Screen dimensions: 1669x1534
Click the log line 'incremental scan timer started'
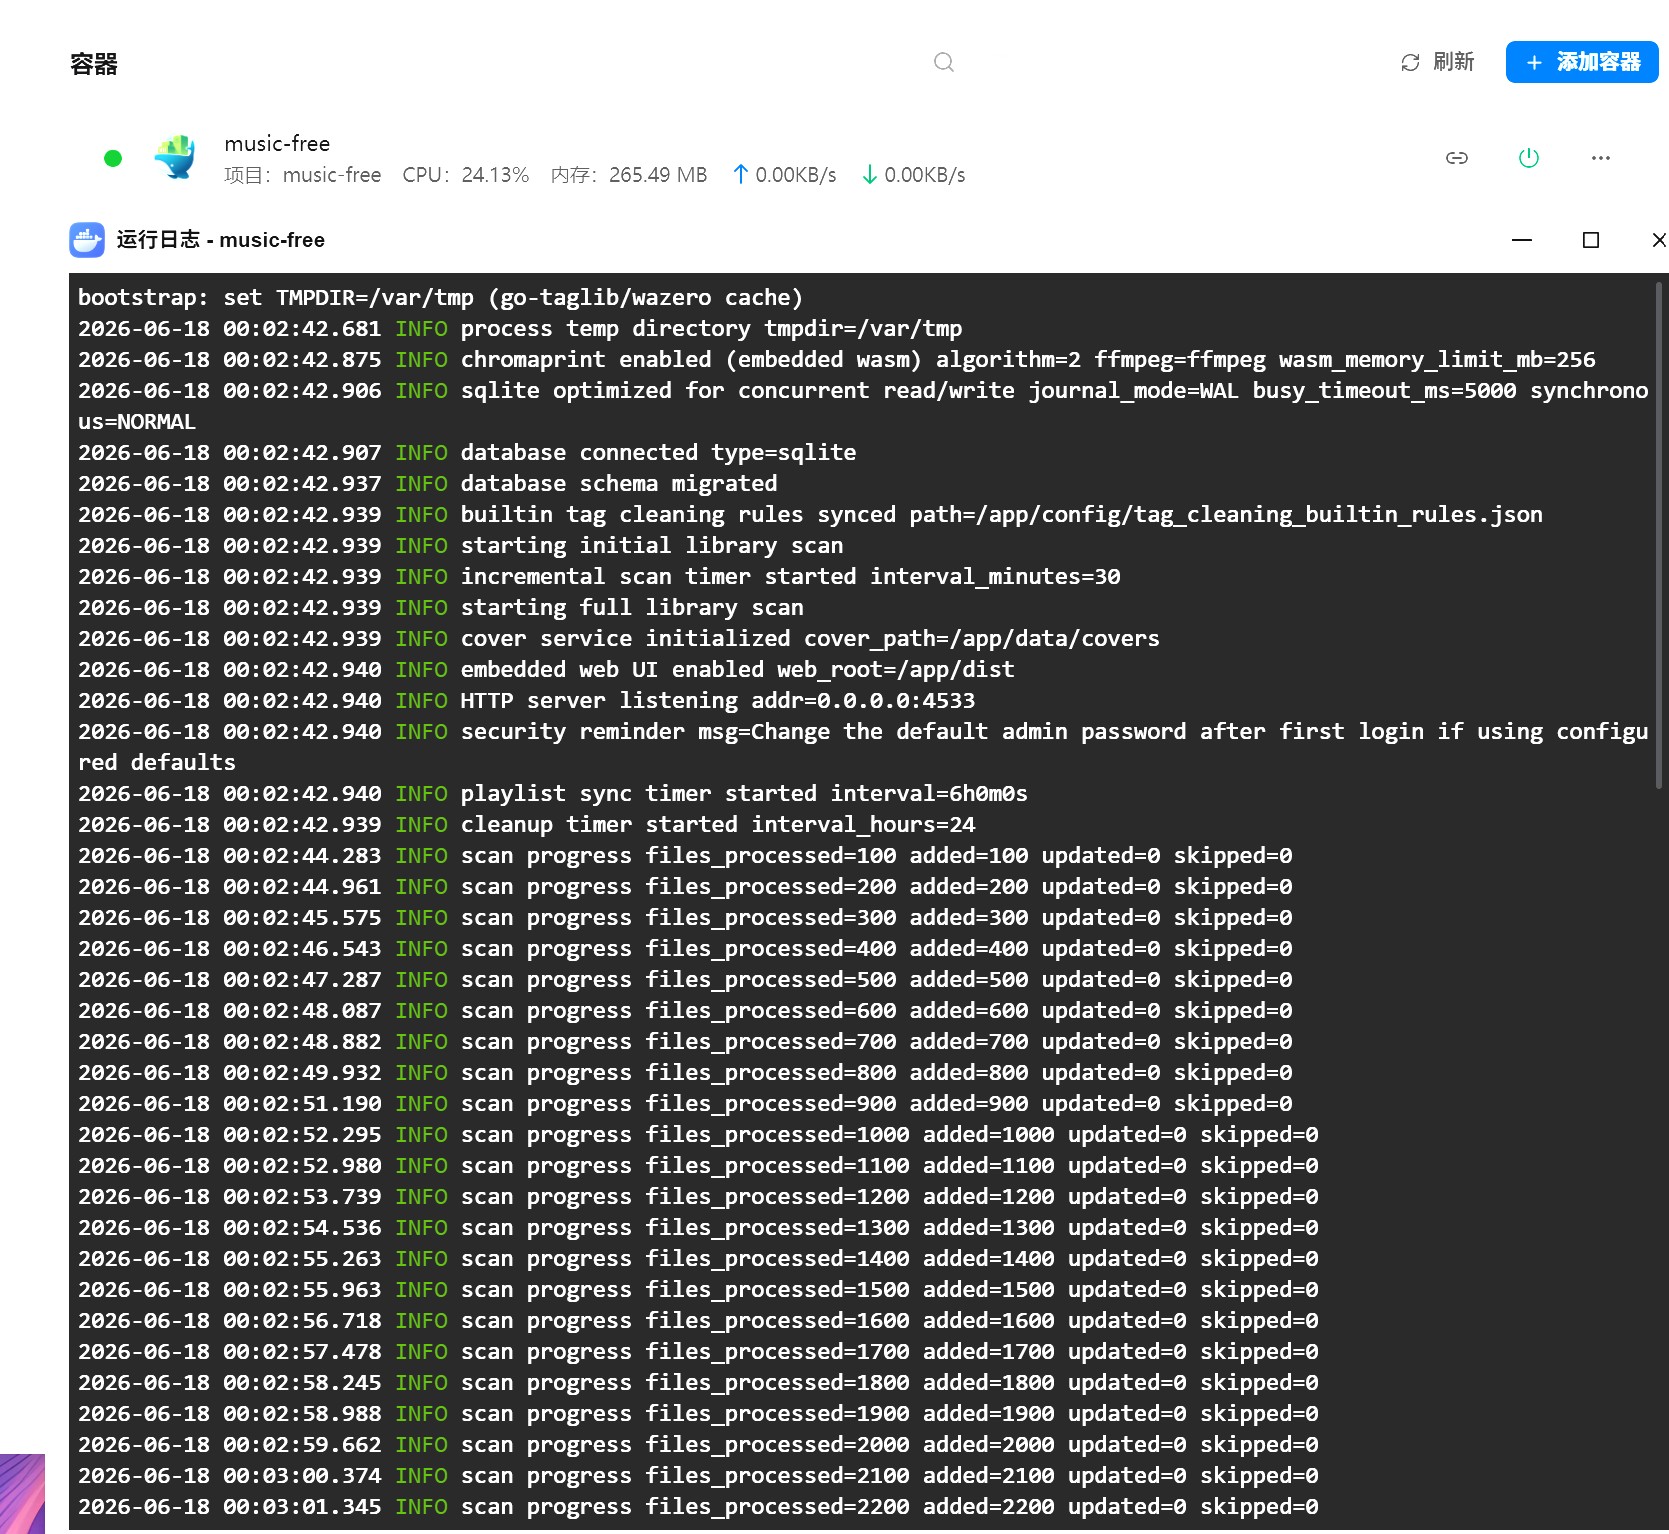click(x=599, y=576)
